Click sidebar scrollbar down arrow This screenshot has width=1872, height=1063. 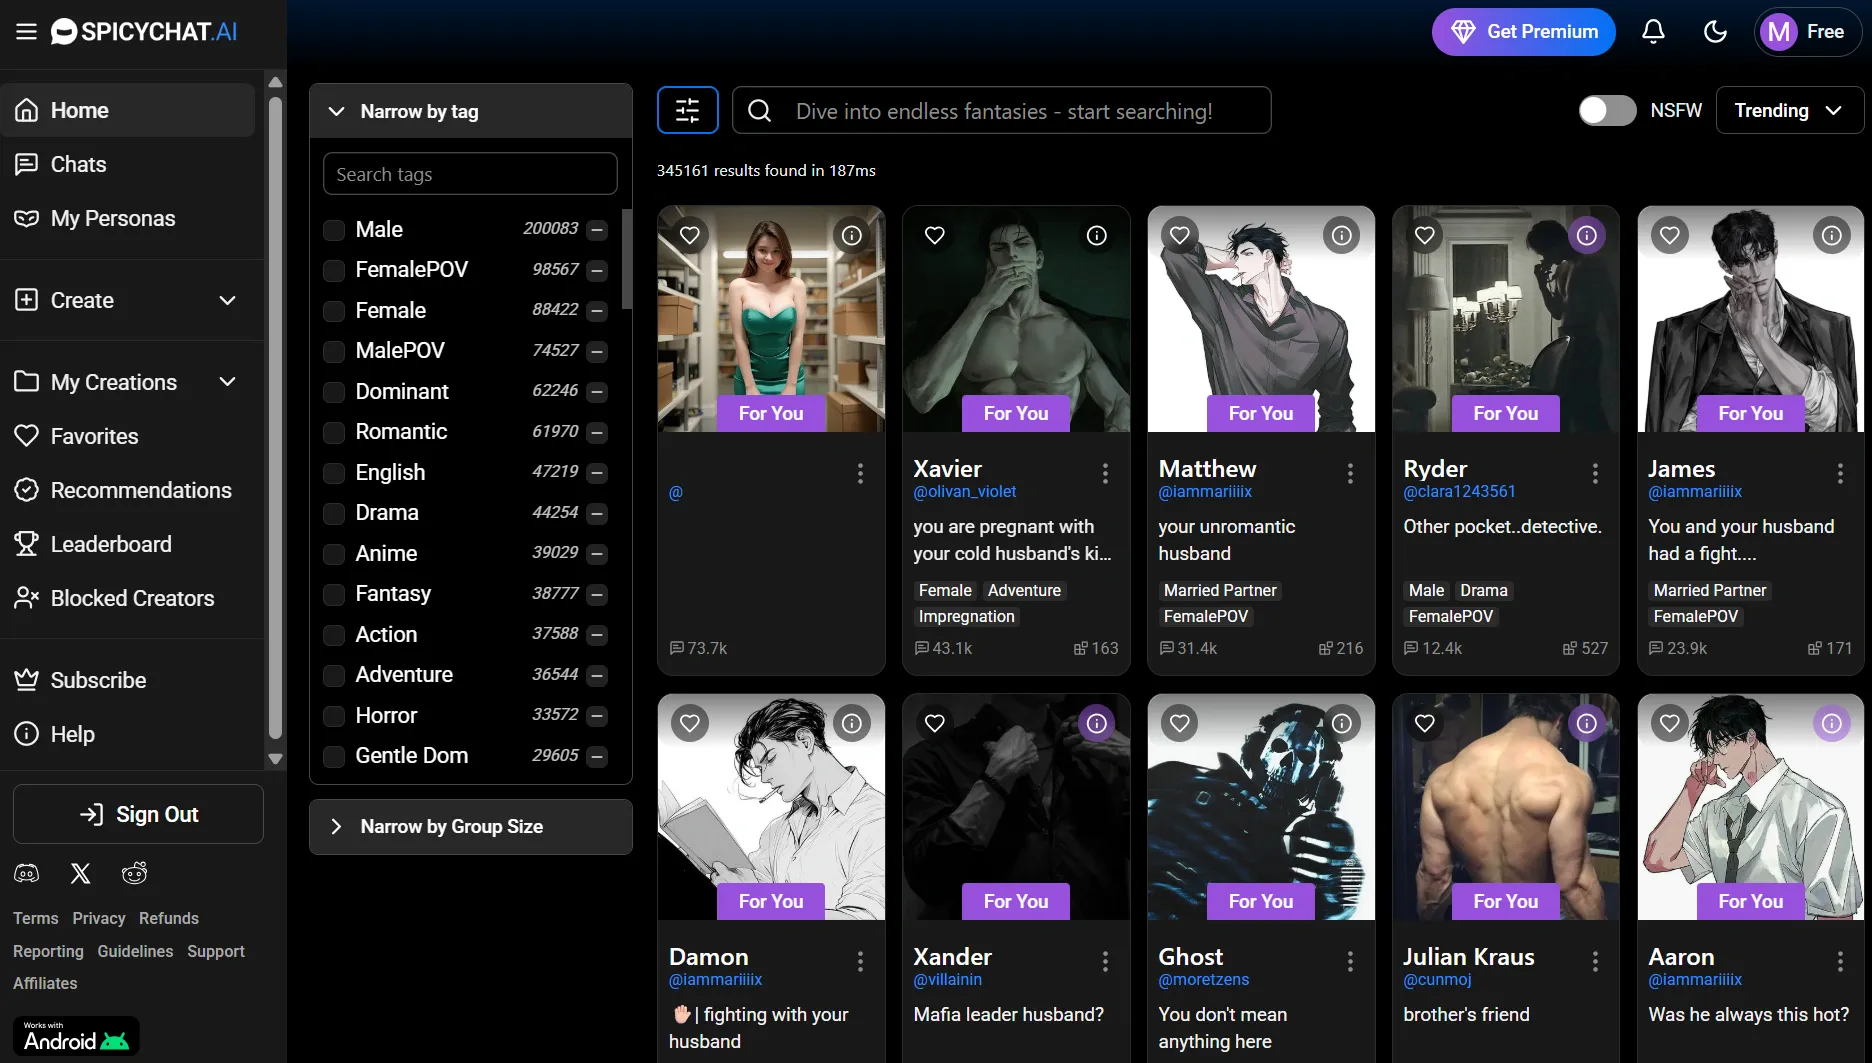point(276,759)
